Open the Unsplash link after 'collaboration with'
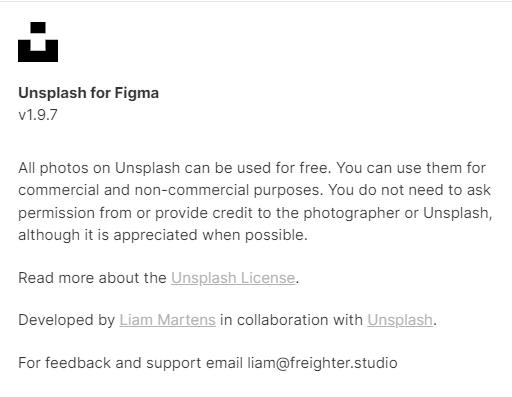Viewport: 512px width, 397px height. (400, 320)
